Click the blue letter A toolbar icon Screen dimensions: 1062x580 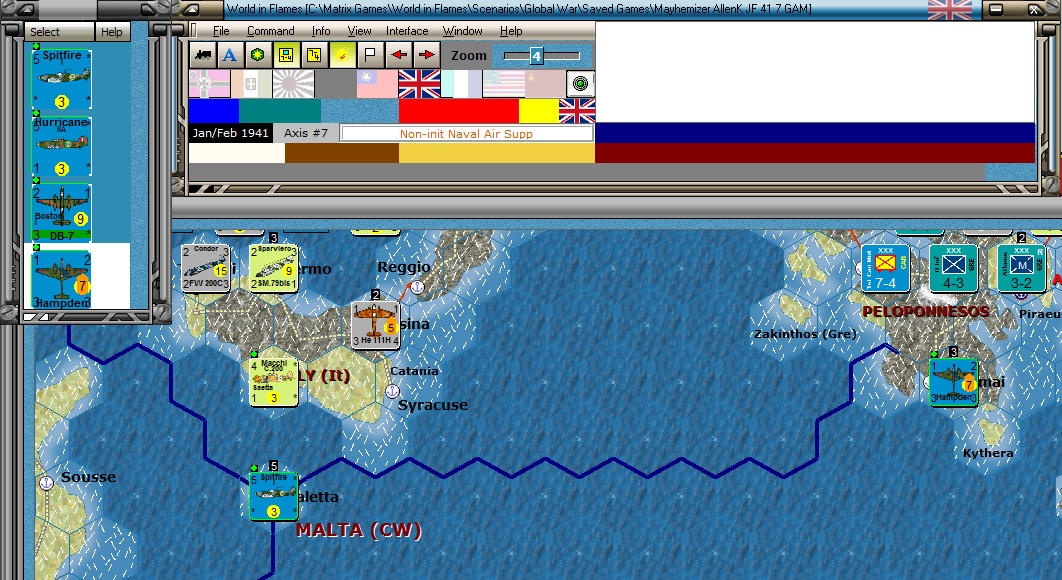click(230, 56)
